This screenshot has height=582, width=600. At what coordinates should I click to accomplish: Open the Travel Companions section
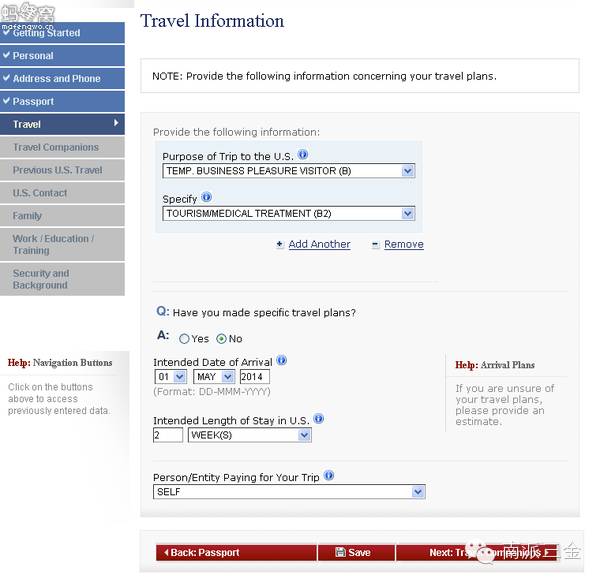(x=62, y=147)
